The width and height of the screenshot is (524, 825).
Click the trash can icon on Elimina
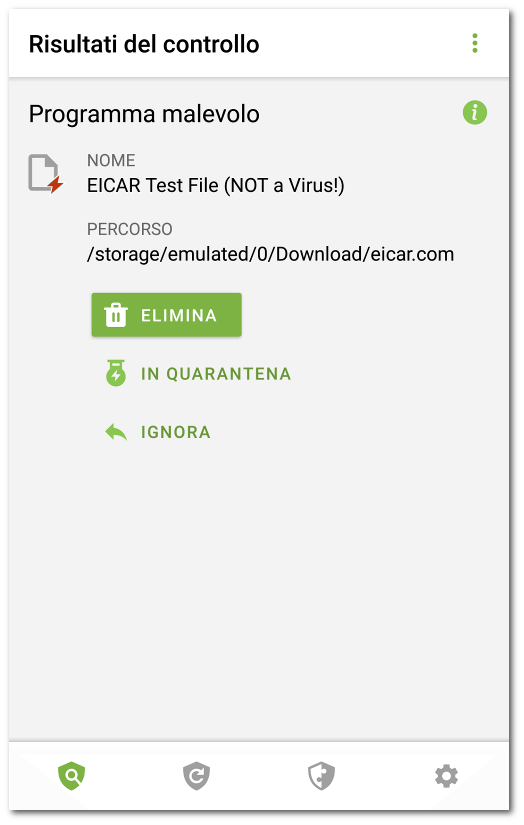116,315
